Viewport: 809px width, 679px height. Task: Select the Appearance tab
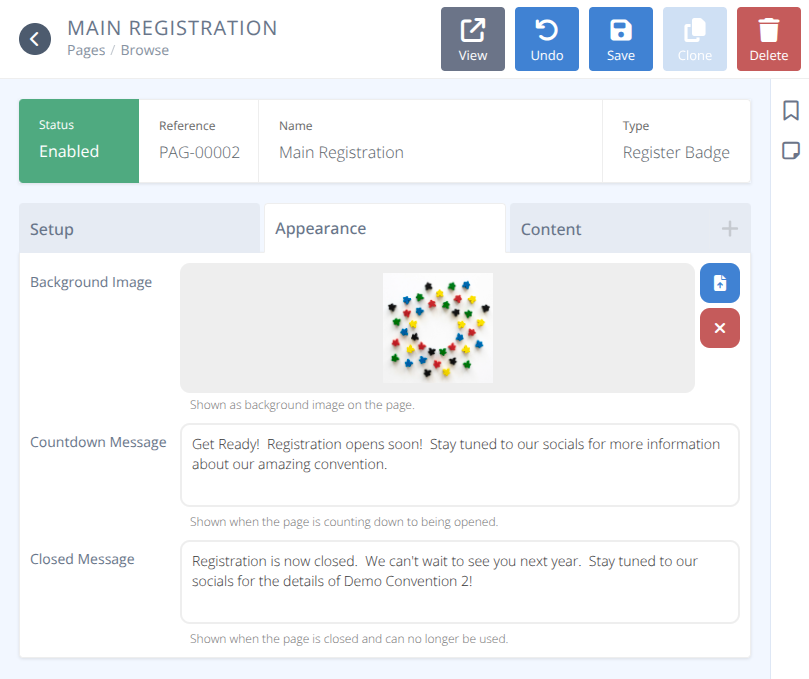point(320,228)
